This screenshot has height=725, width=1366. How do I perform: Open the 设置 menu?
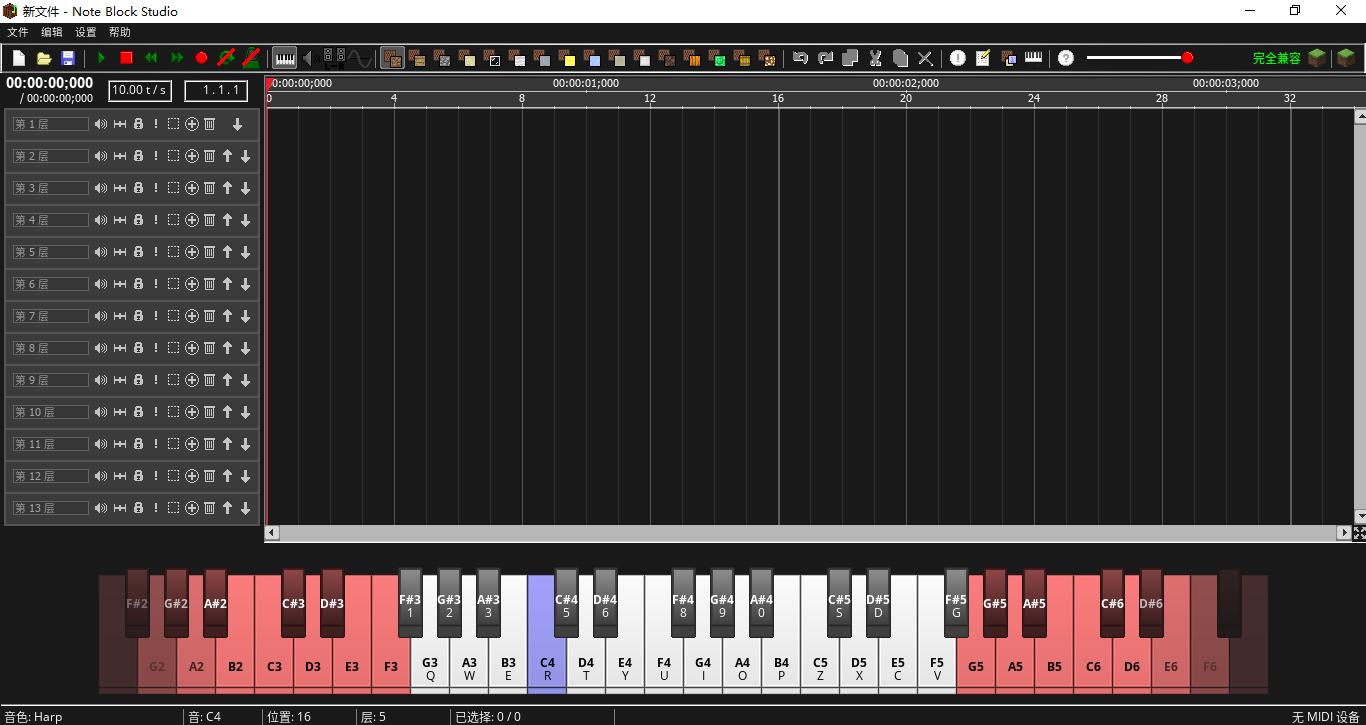(86, 32)
